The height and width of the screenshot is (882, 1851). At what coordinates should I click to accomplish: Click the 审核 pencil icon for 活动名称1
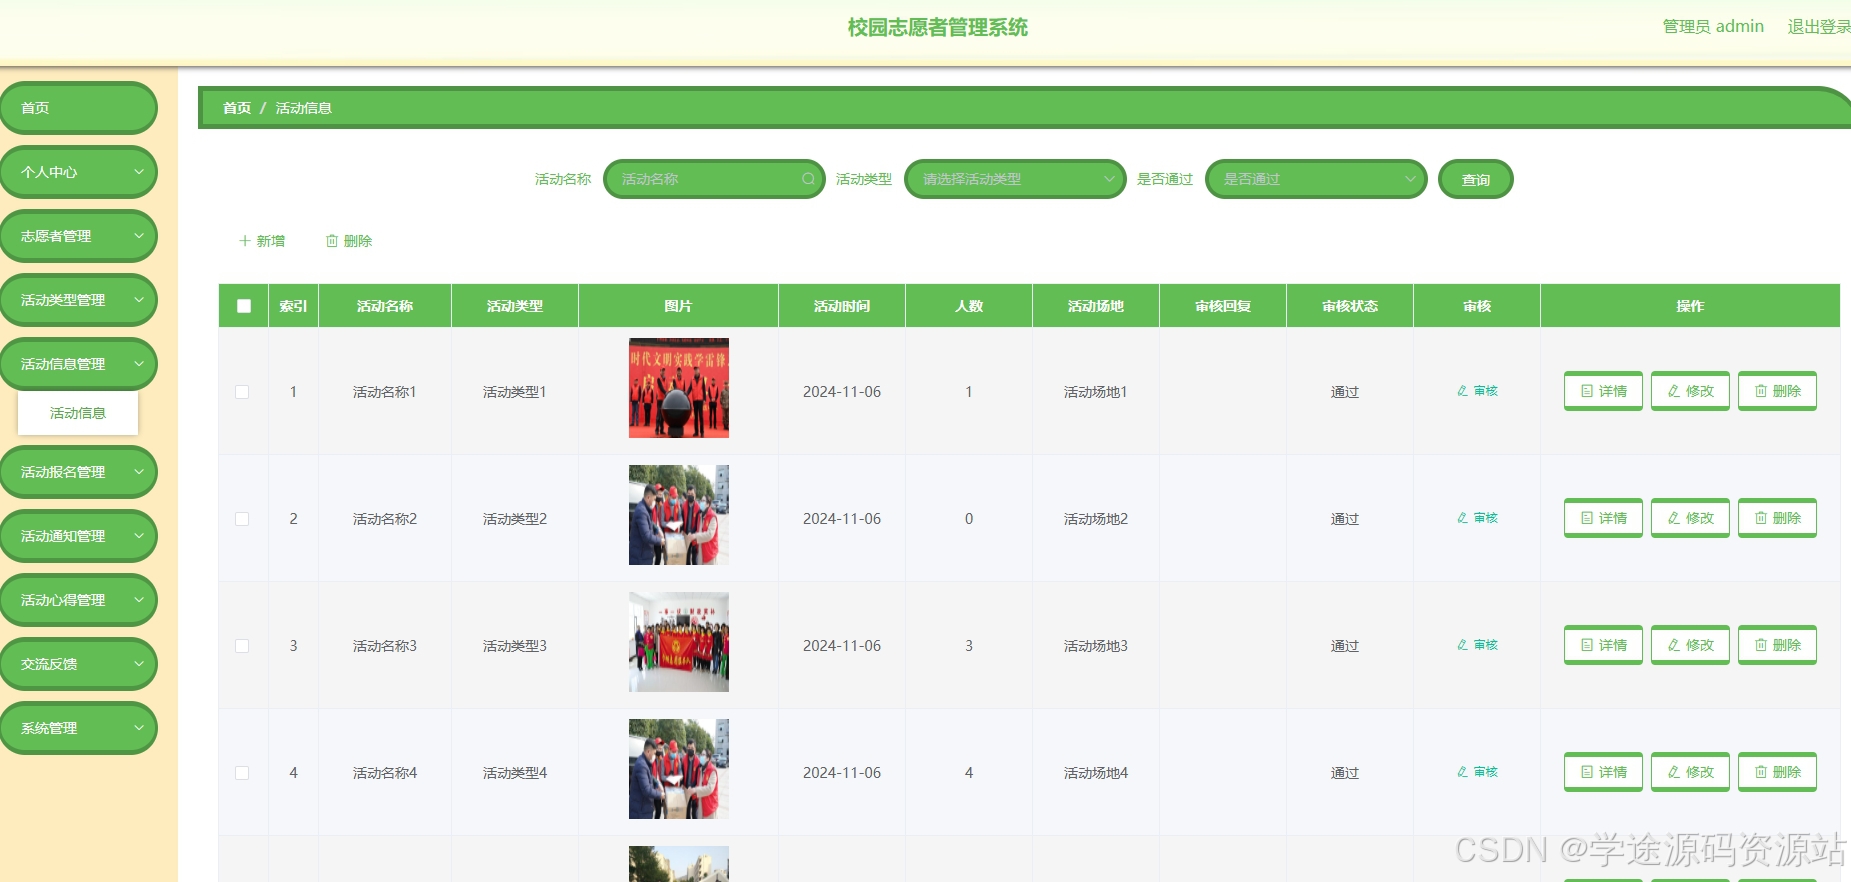(1462, 391)
